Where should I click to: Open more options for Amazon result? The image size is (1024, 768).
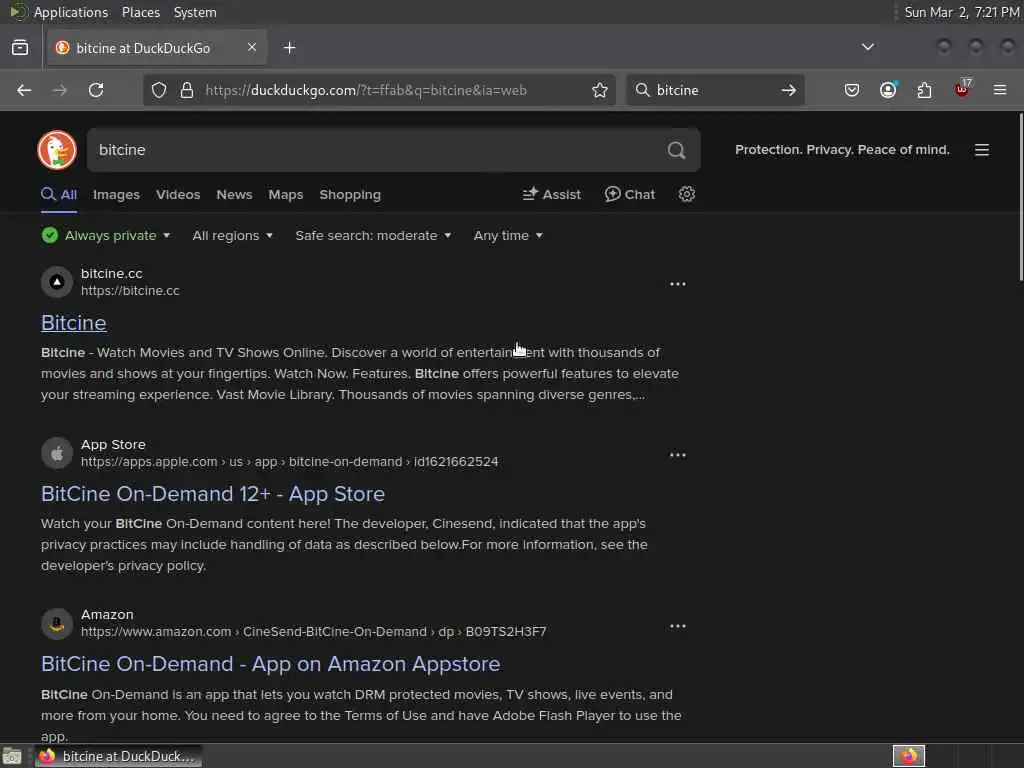(678, 626)
